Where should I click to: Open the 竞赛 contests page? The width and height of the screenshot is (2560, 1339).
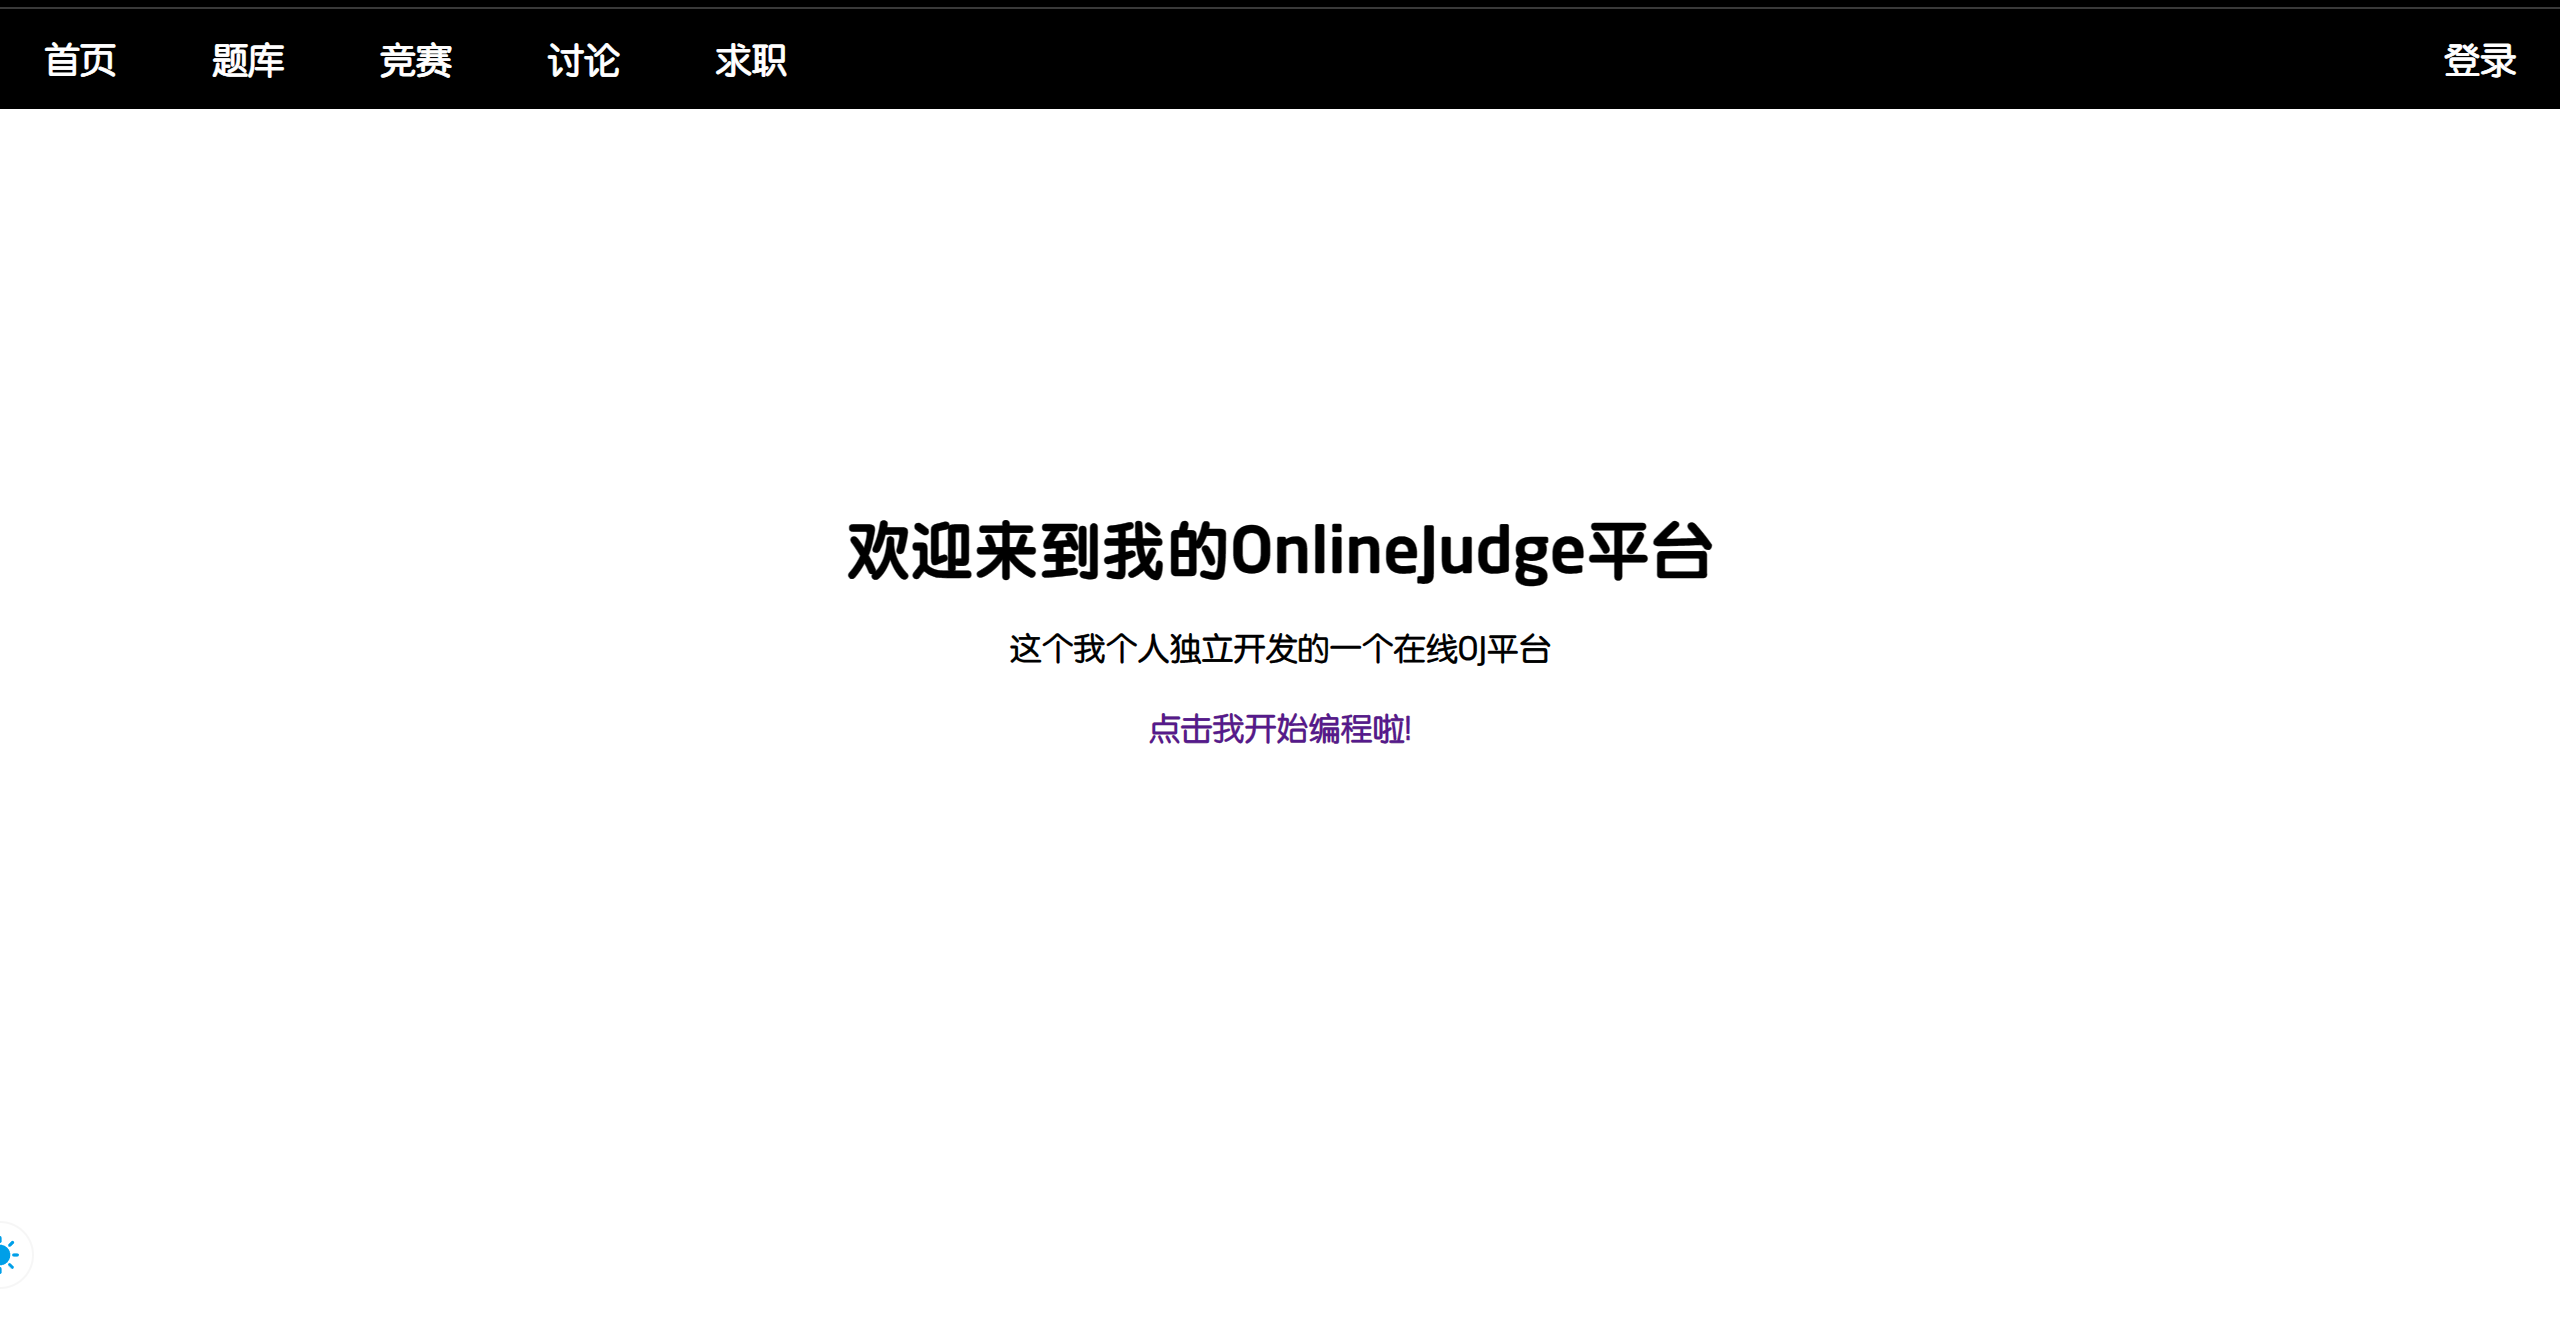point(416,61)
